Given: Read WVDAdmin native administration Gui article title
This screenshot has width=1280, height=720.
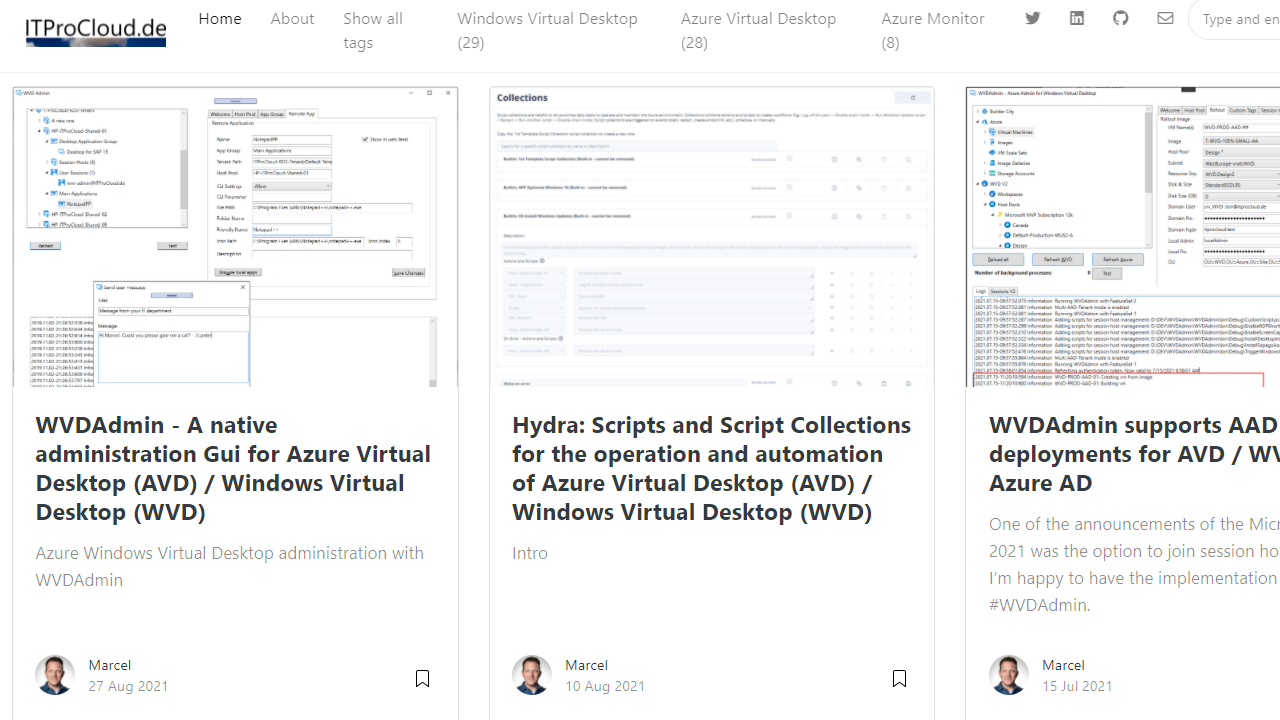Looking at the screenshot, I should click(x=234, y=468).
